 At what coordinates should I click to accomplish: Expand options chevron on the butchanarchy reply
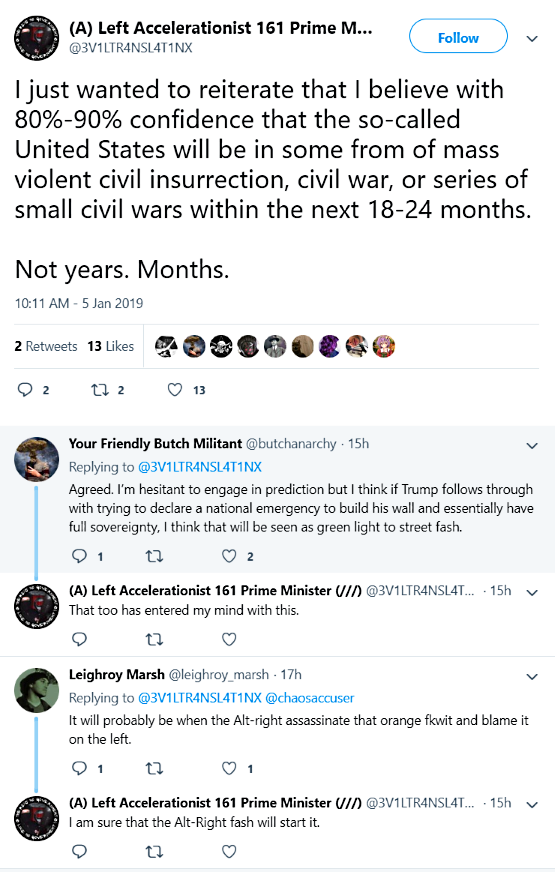pyautogui.click(x=532, y=445)
